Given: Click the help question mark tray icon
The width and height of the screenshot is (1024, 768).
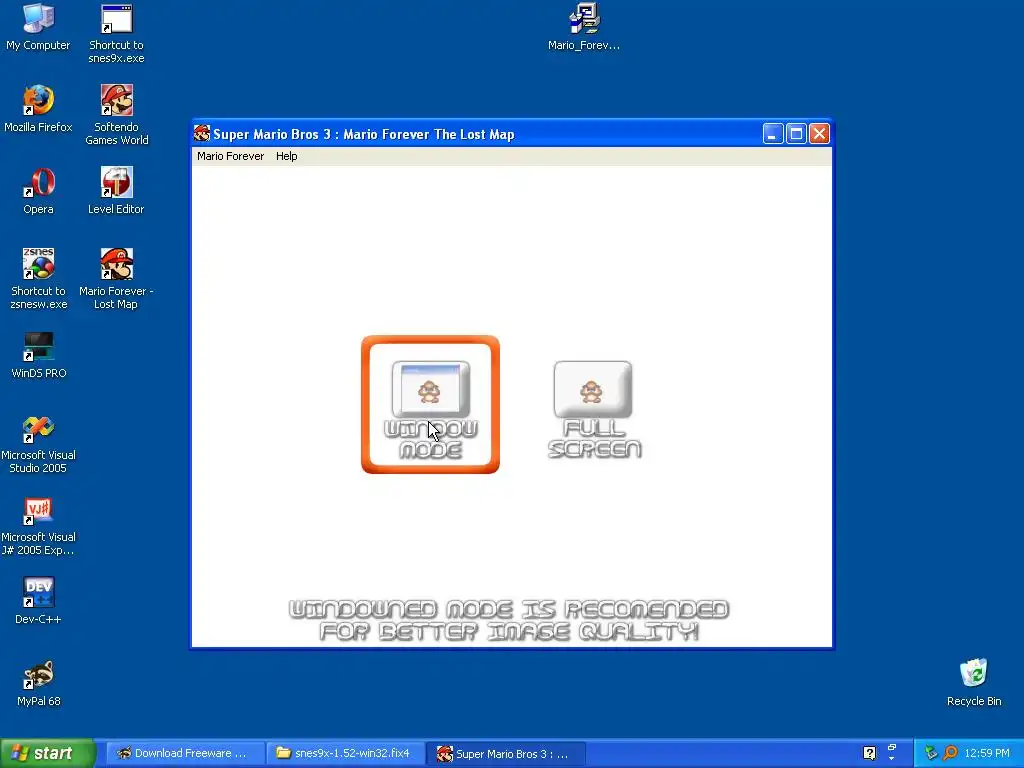Looking at the screenshot, I should pos(869,753).
